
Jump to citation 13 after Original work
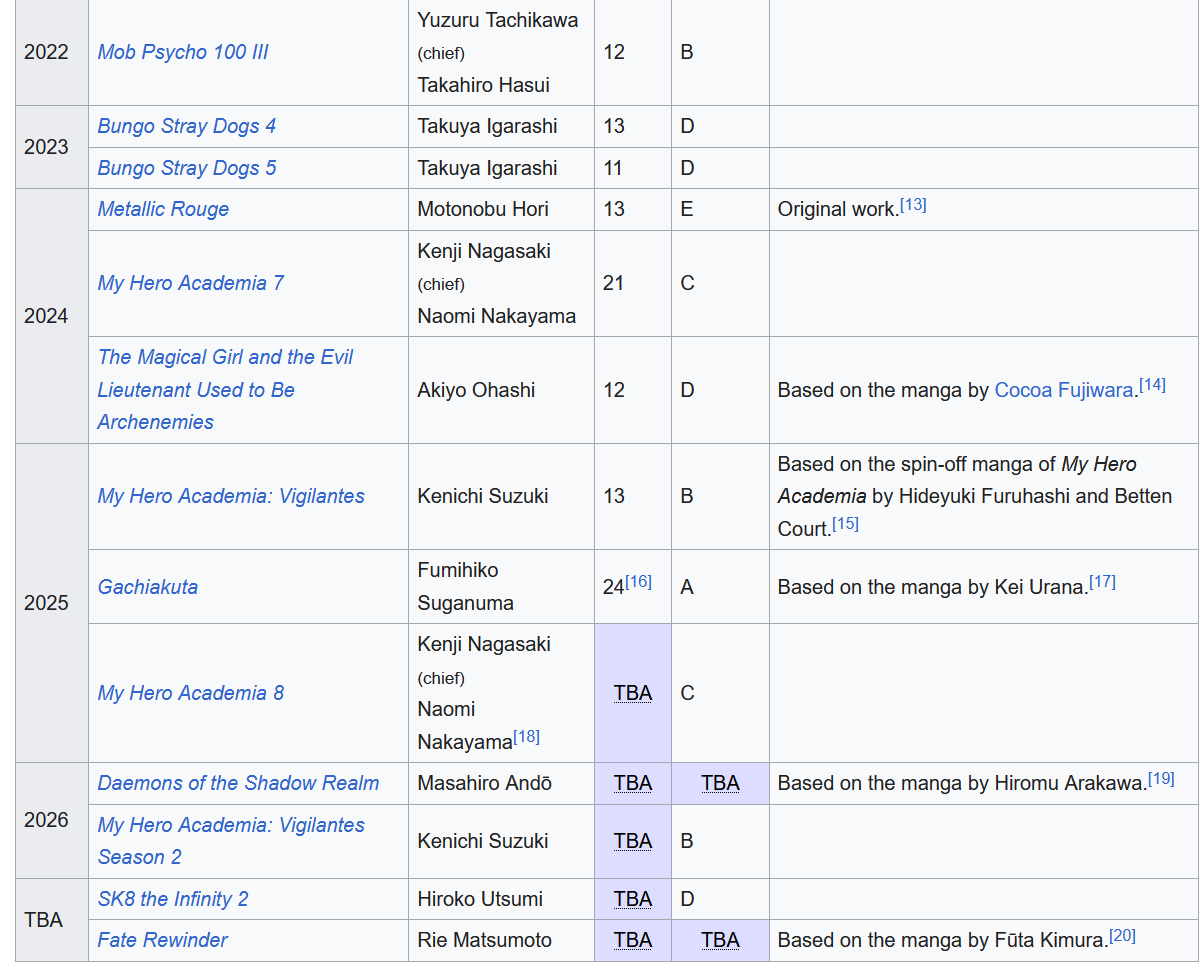point(913,205)
